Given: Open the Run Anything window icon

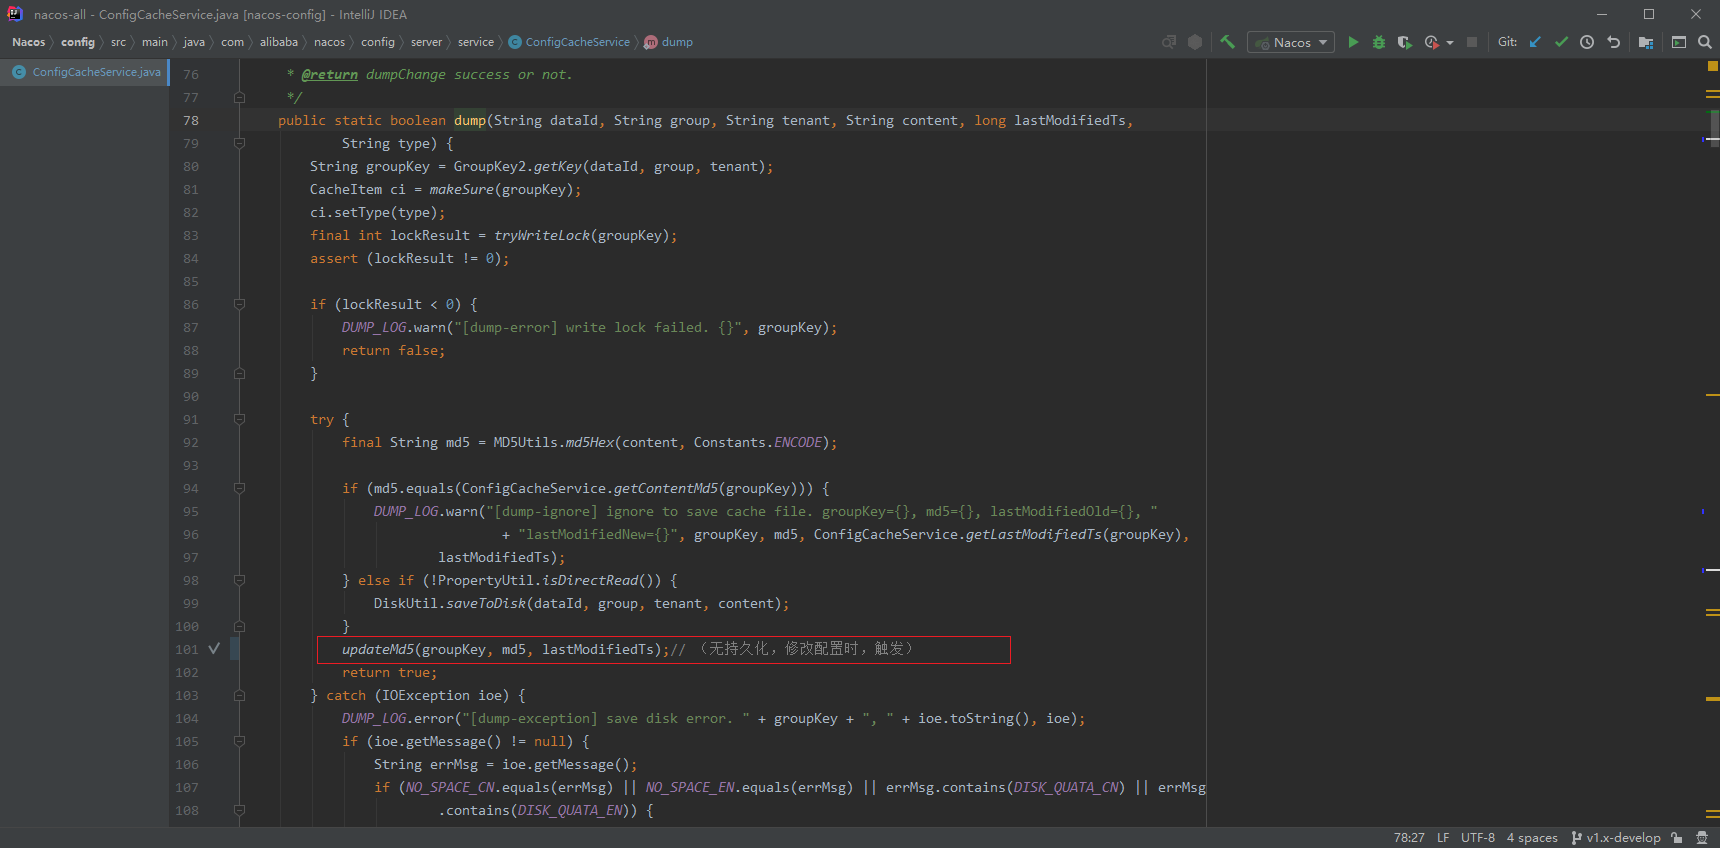Looking at the screenshot, I should pyautogui.click(x=1679, y=42).
